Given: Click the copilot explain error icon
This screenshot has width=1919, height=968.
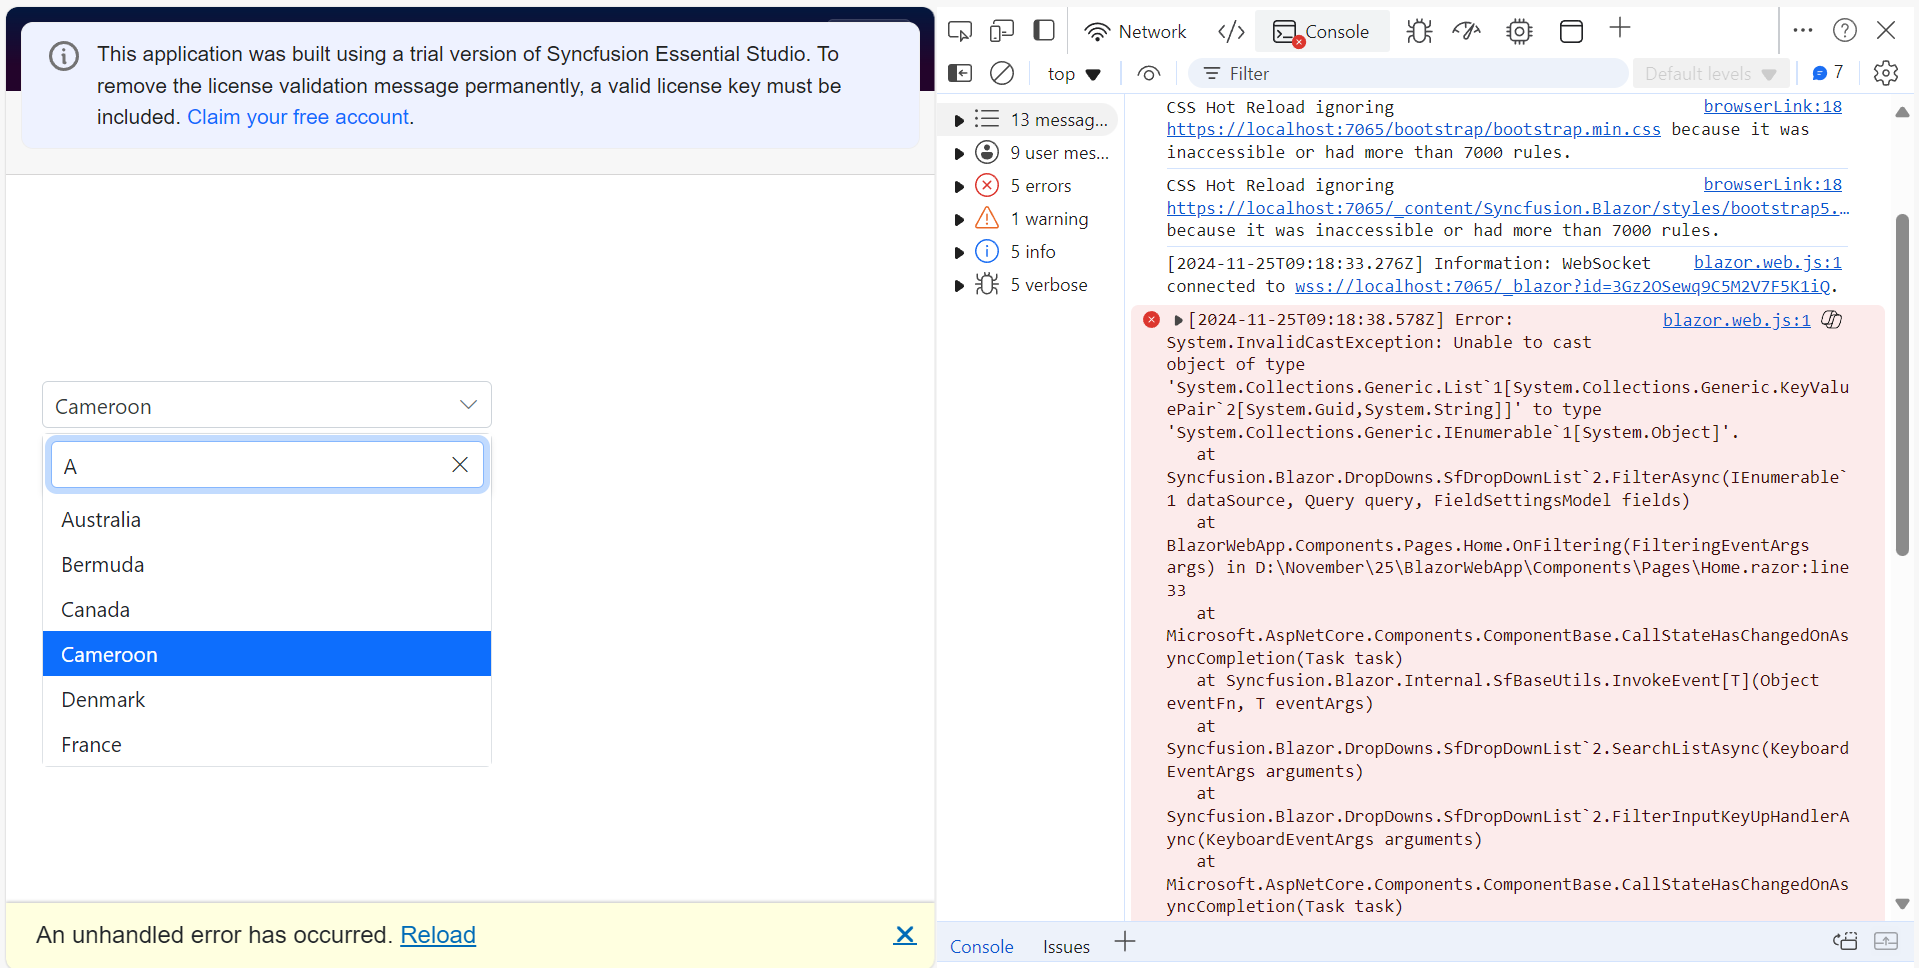Looking at the screenshot, I should point(1832,320).
